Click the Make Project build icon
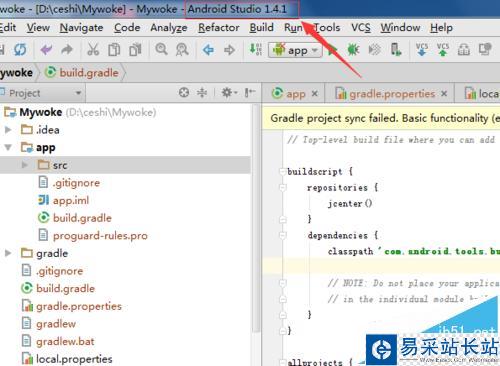 tap(256, 50)
